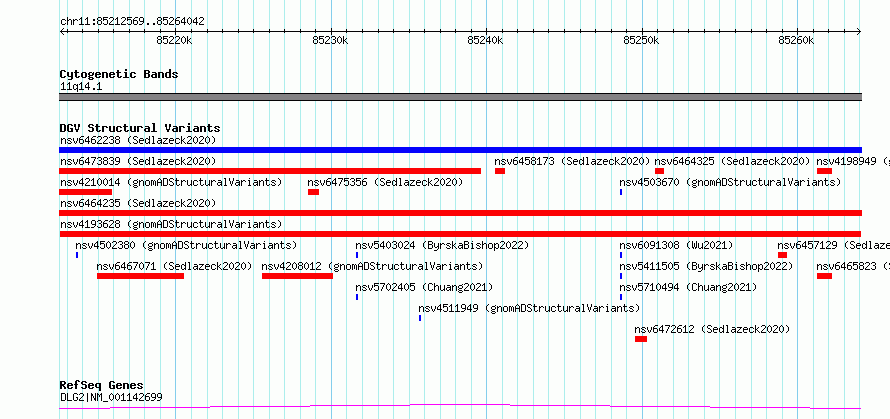Click the full-width red nsv6464235 bar

tap(460, 213)
